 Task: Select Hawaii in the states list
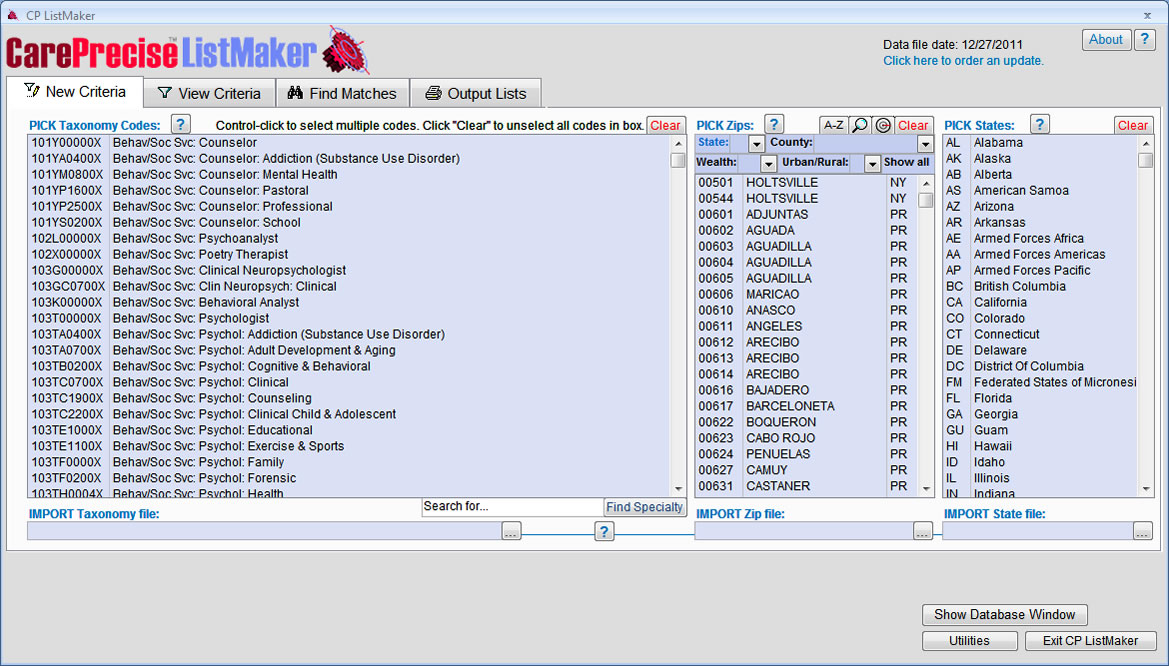[x=1041, y=446]
